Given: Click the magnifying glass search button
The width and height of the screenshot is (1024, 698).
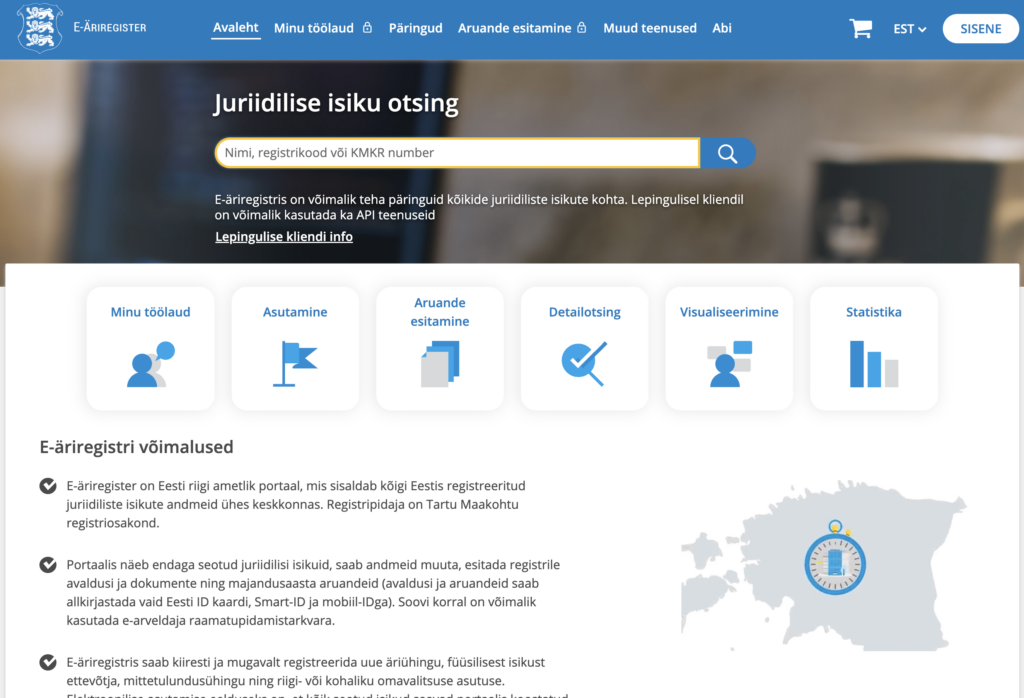Looking at the screenshot, I should point(728,153).
